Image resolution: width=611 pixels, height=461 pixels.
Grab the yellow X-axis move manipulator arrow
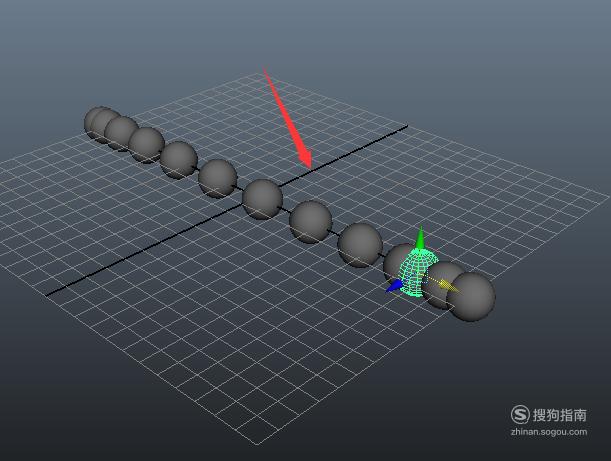449,286
